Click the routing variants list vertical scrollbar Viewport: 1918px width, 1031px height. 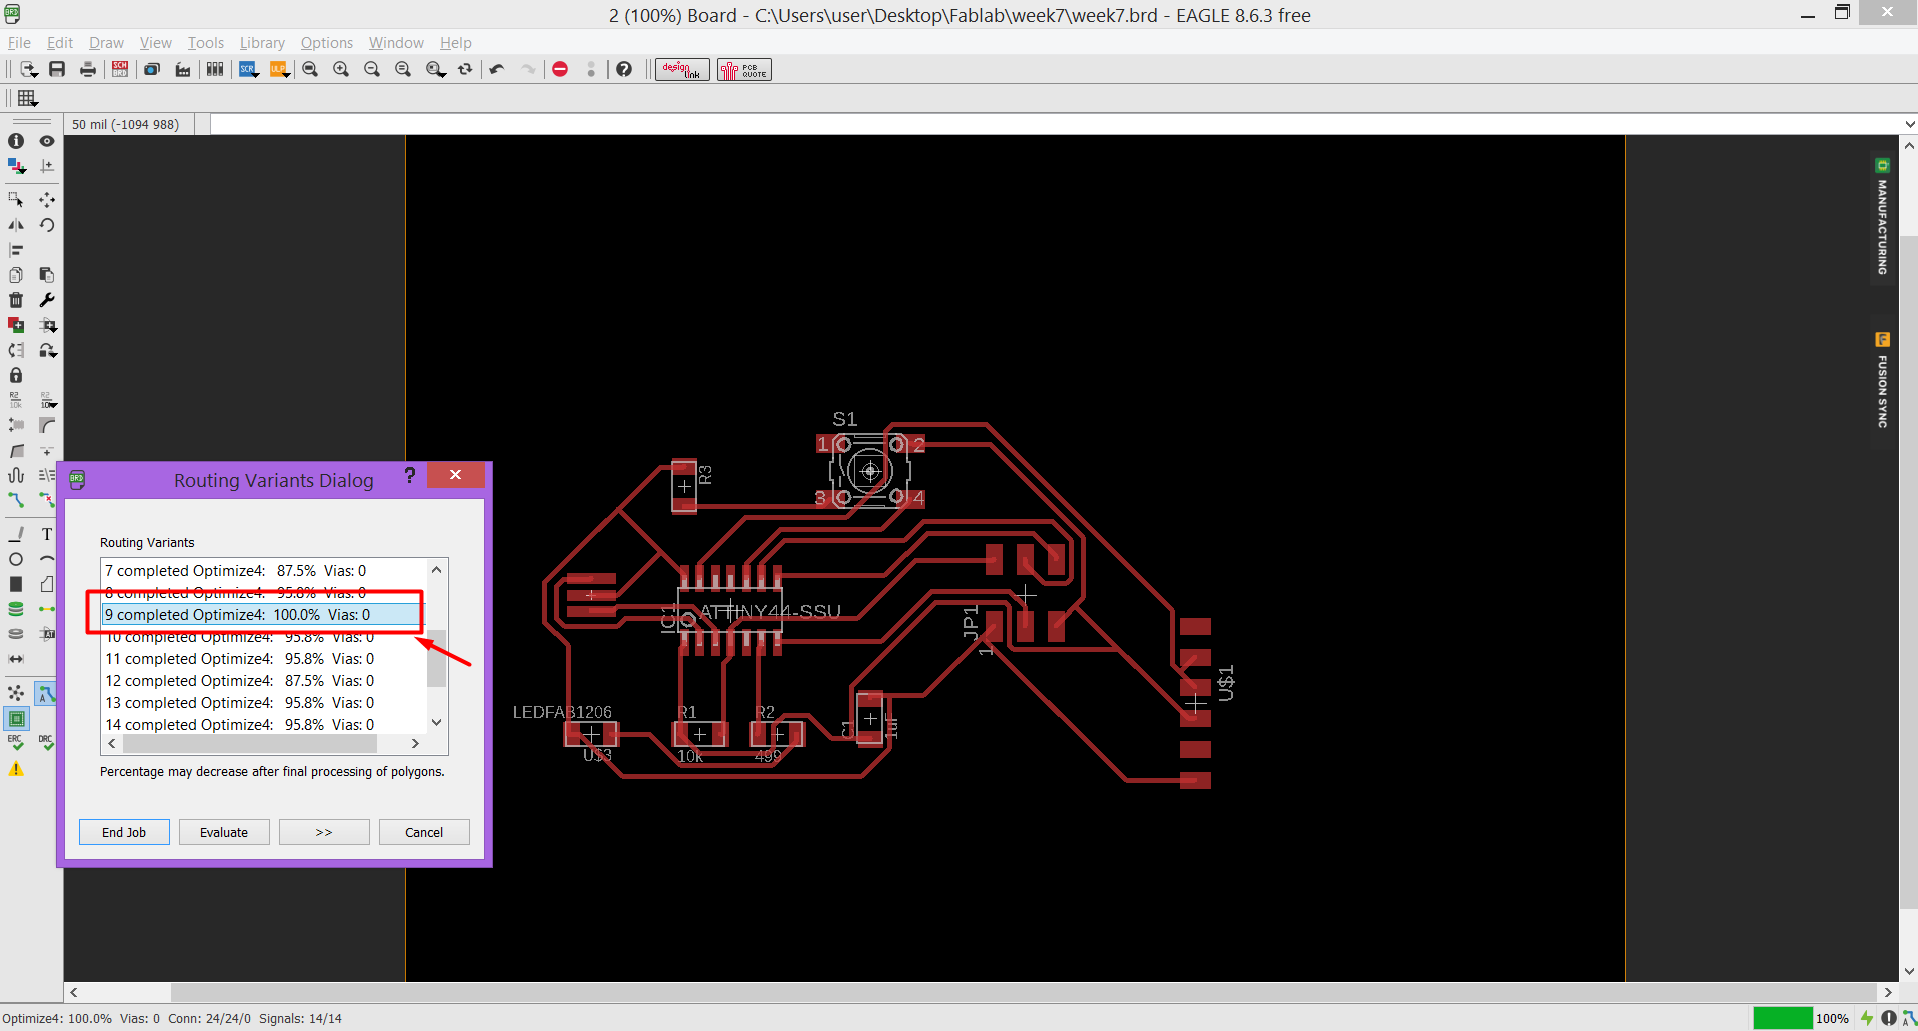436,646
